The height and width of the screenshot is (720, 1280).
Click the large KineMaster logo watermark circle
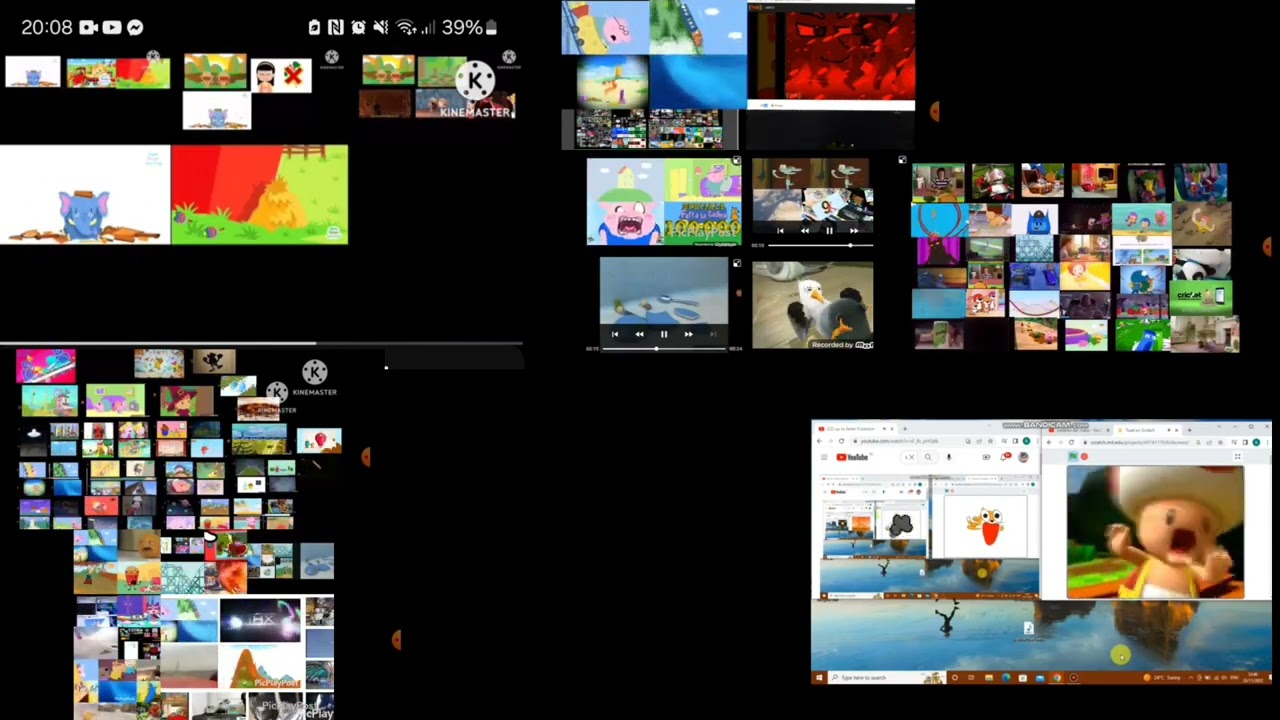tap(476, 81)
